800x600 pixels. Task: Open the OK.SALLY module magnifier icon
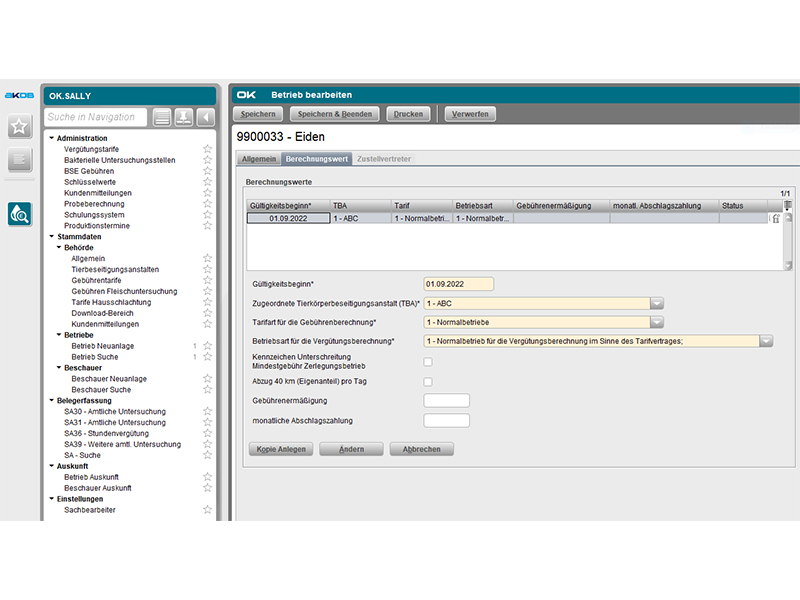pyautogui.click(x=20, y=213)
